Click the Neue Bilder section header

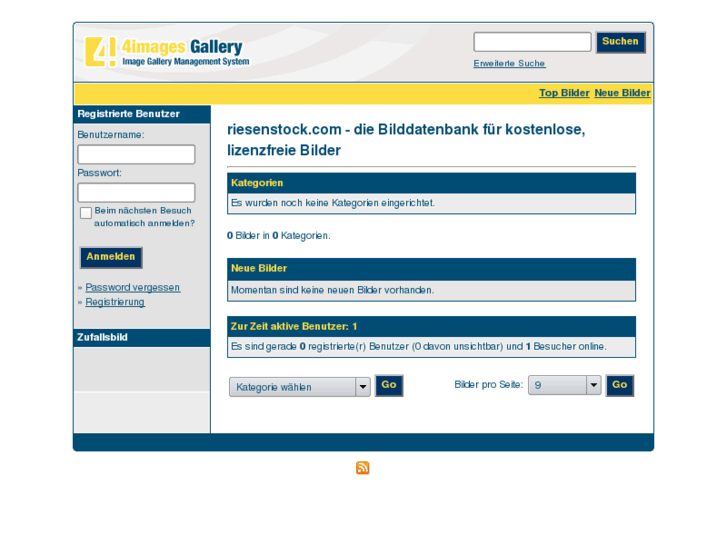(x=431, y=269)
